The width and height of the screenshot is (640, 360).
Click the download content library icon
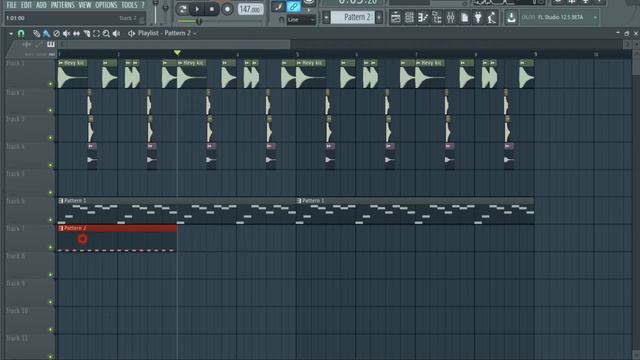[x=511, y=18]
